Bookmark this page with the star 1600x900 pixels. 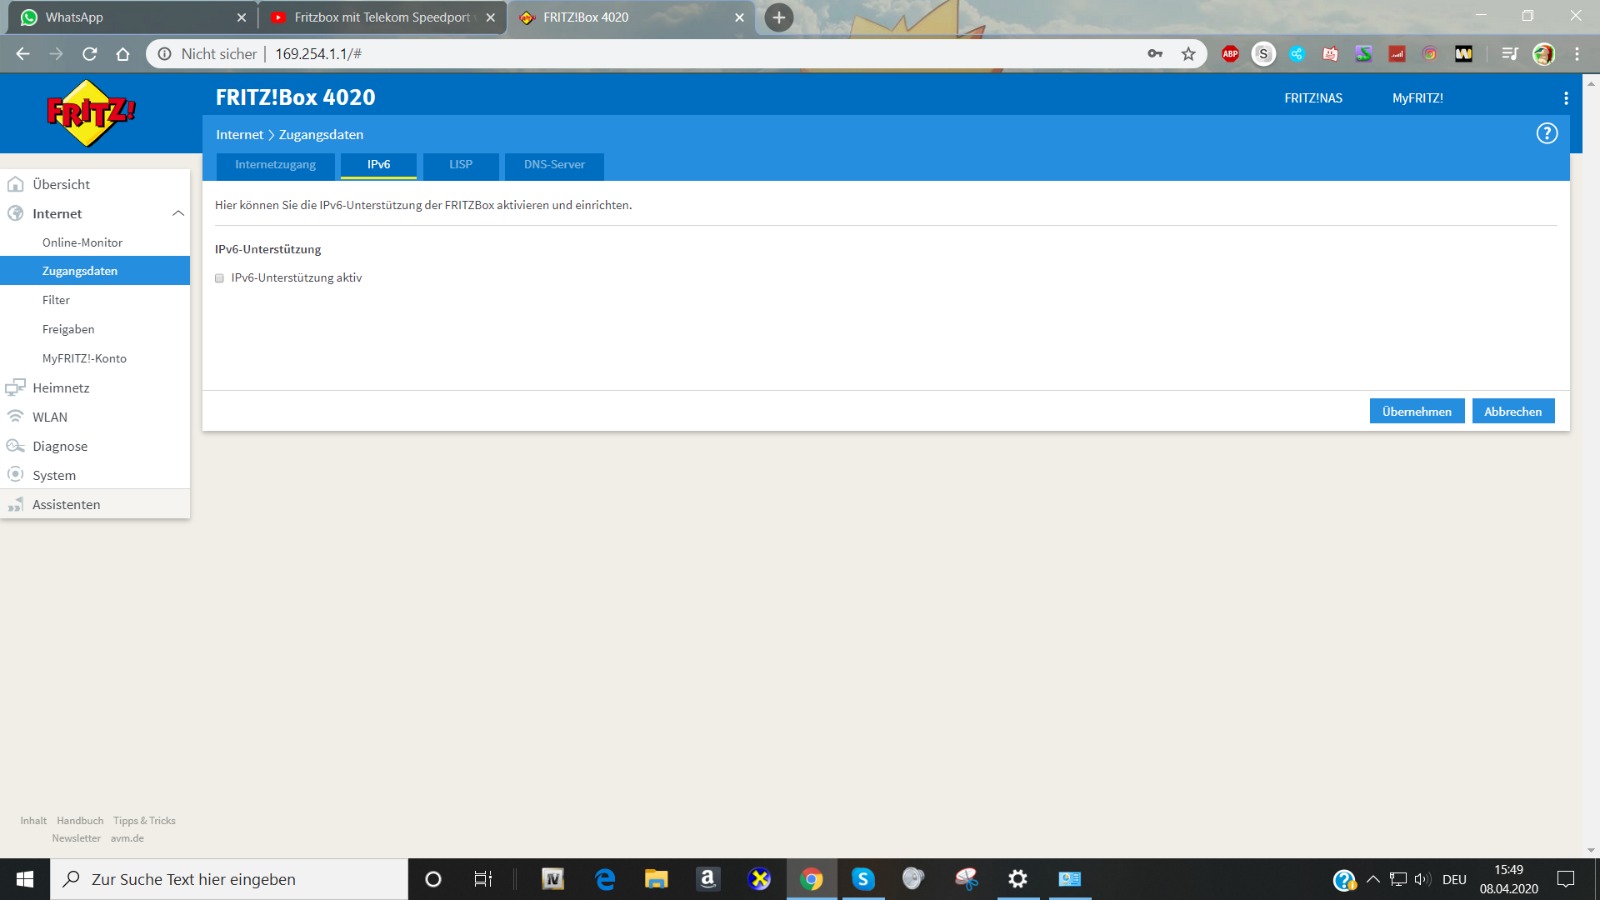coord(1188,54)
